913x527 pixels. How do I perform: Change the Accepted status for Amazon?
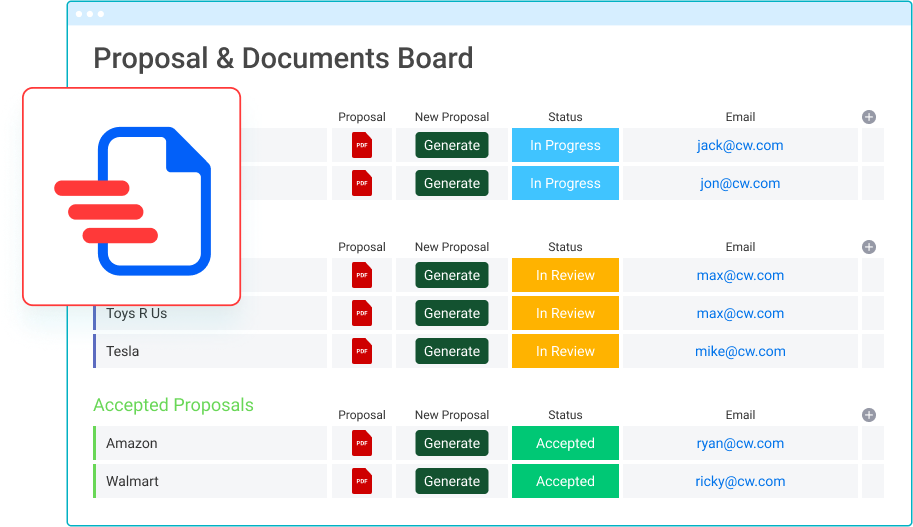tap(565, 443)
